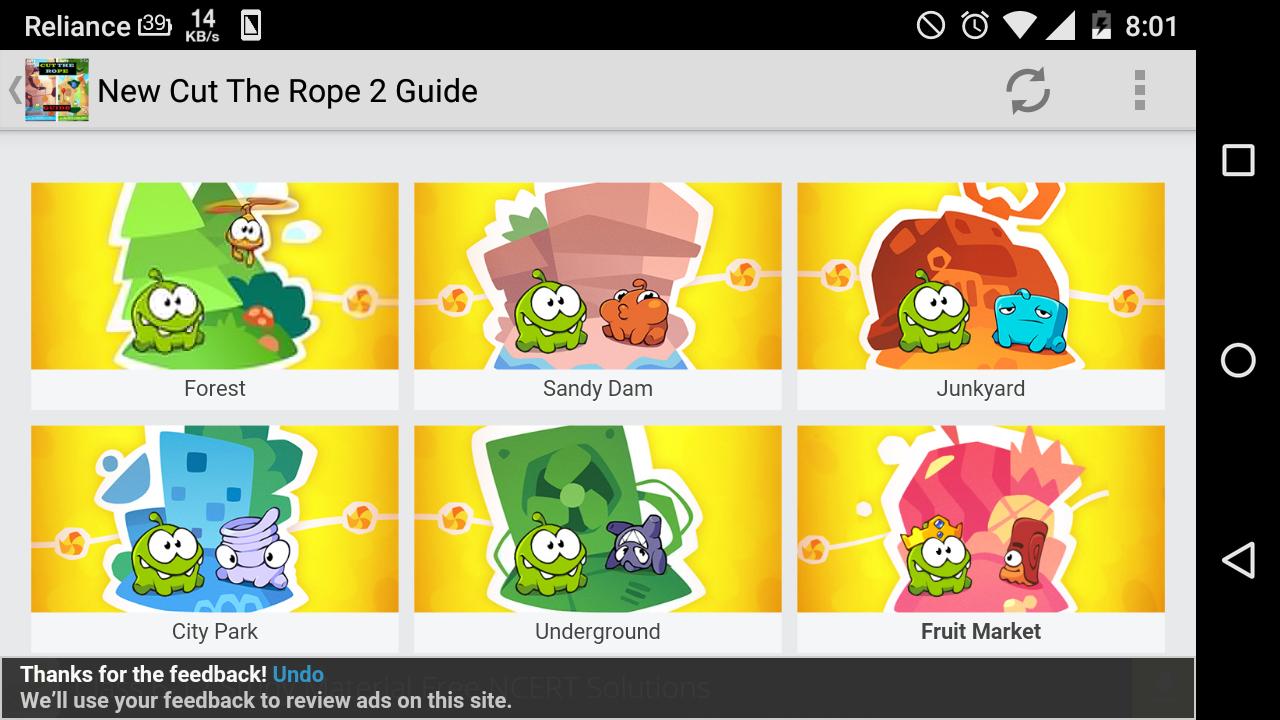
Task: Select the Junkyard chapter
Action: coord(981,295)
